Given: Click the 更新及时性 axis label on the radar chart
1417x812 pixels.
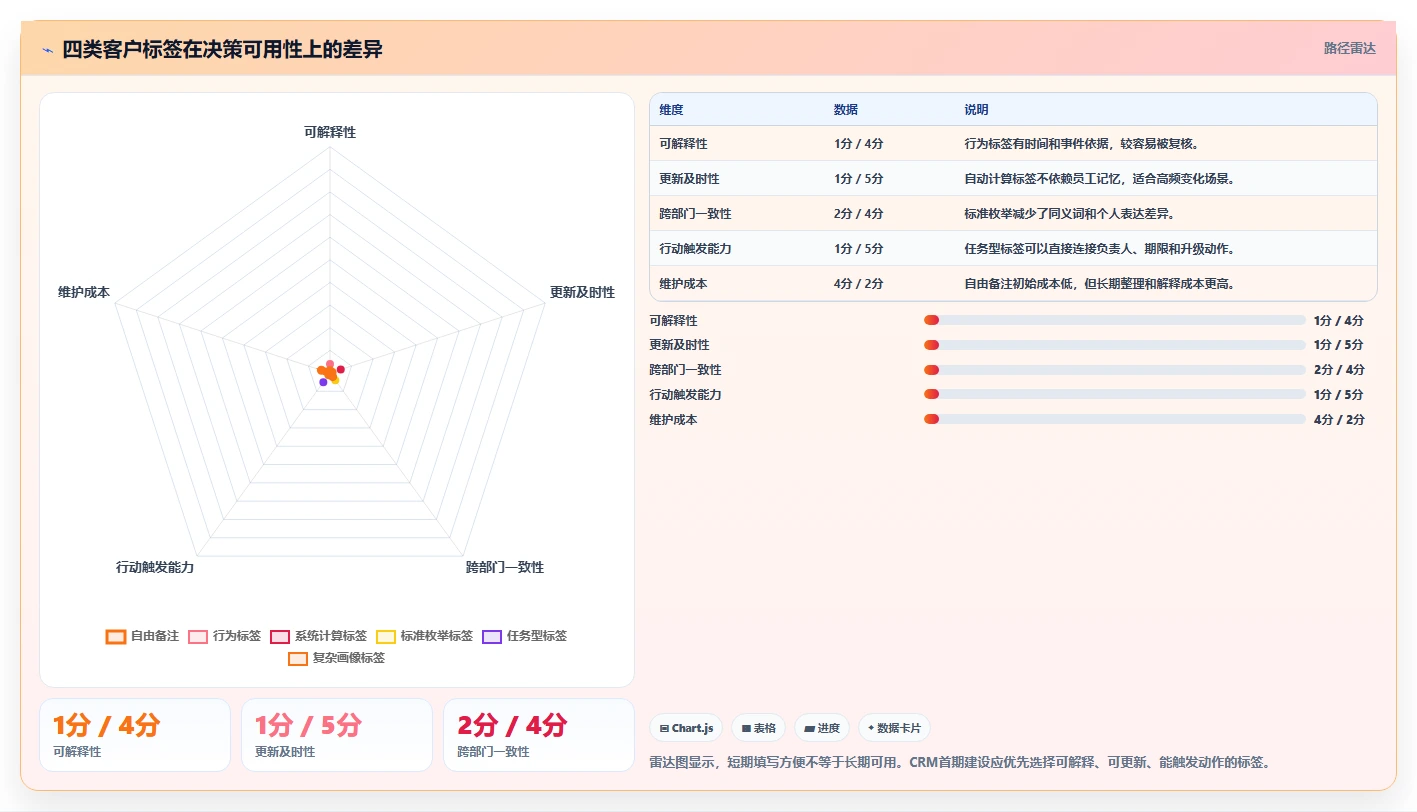Looking at the screenshot, I should (x=582, y=292).
